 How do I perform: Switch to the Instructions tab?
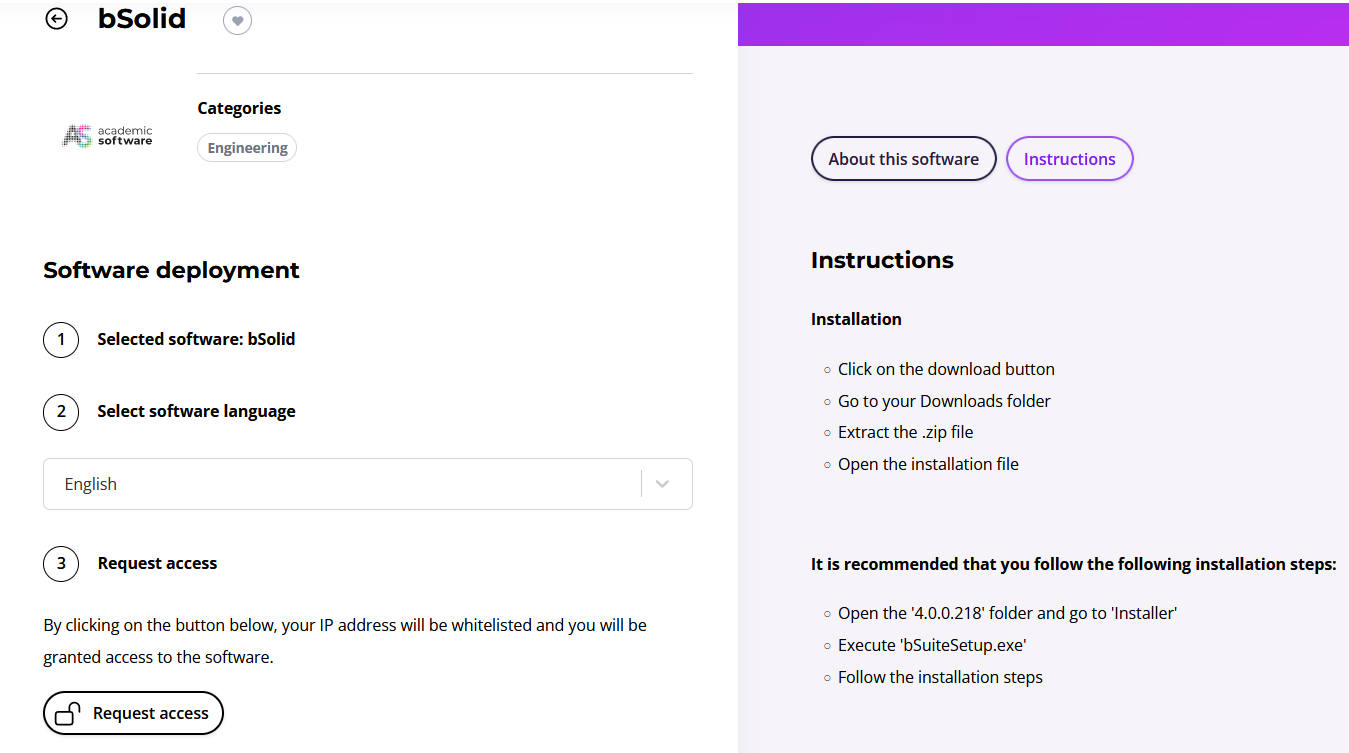pyautogui.click(x=1069, y=158)
